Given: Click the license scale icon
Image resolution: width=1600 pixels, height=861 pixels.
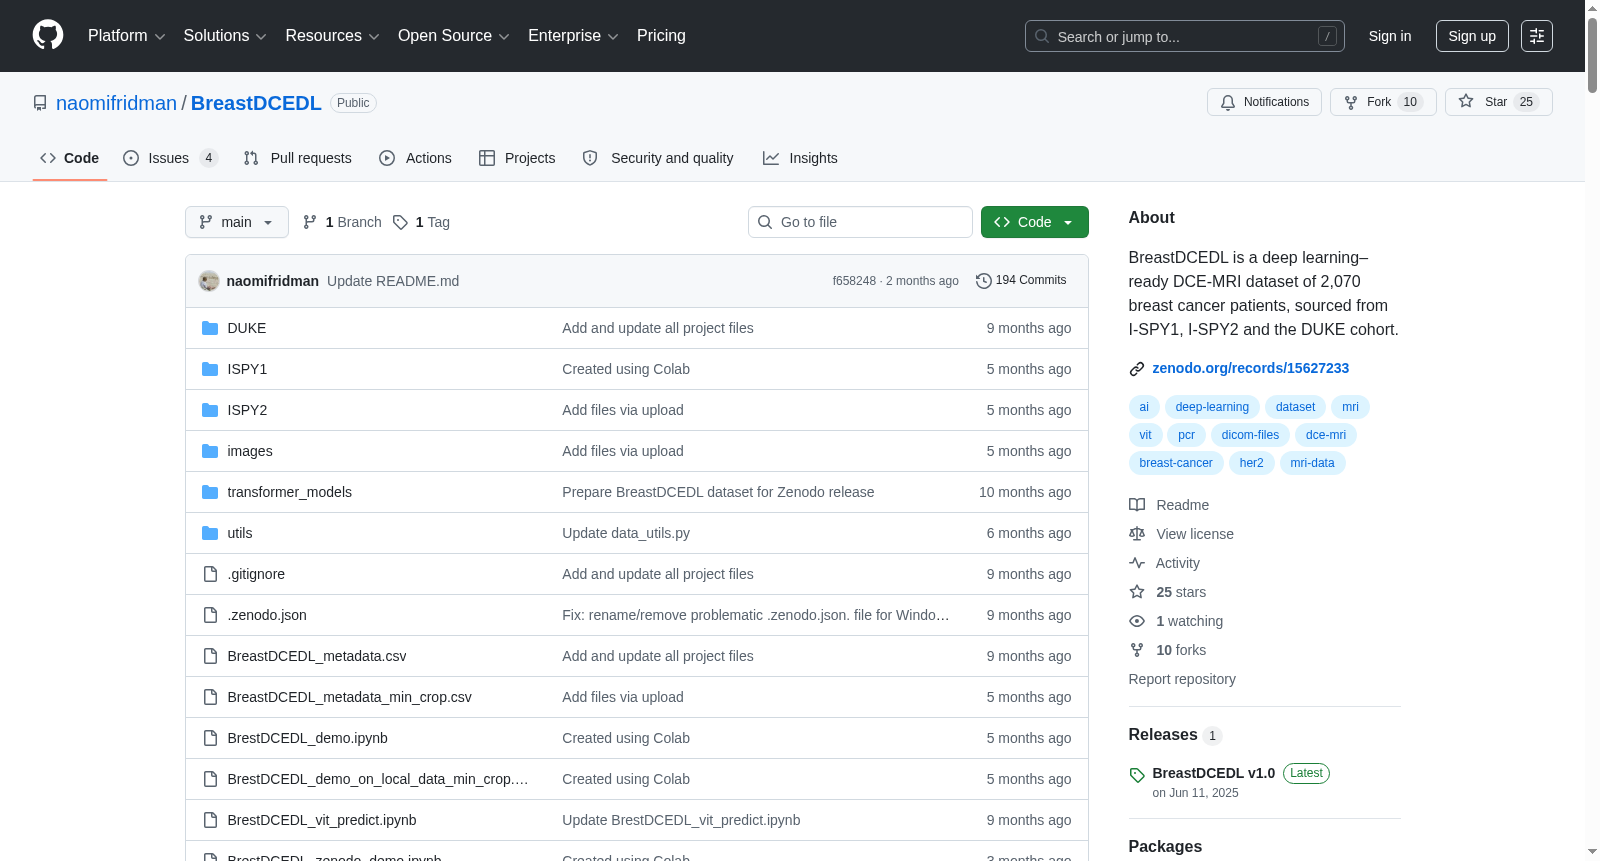Looking at the screenshot, I should 1137,534.
